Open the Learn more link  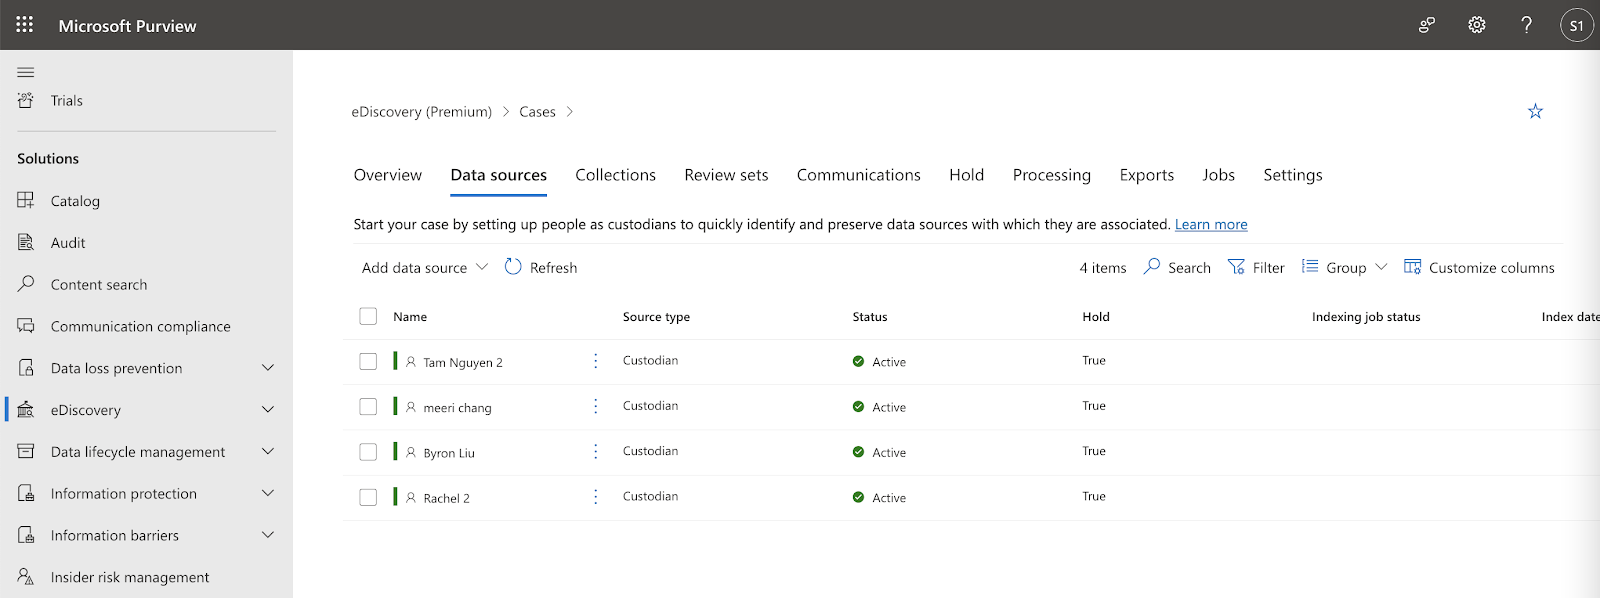click(x=1211, y=224)
